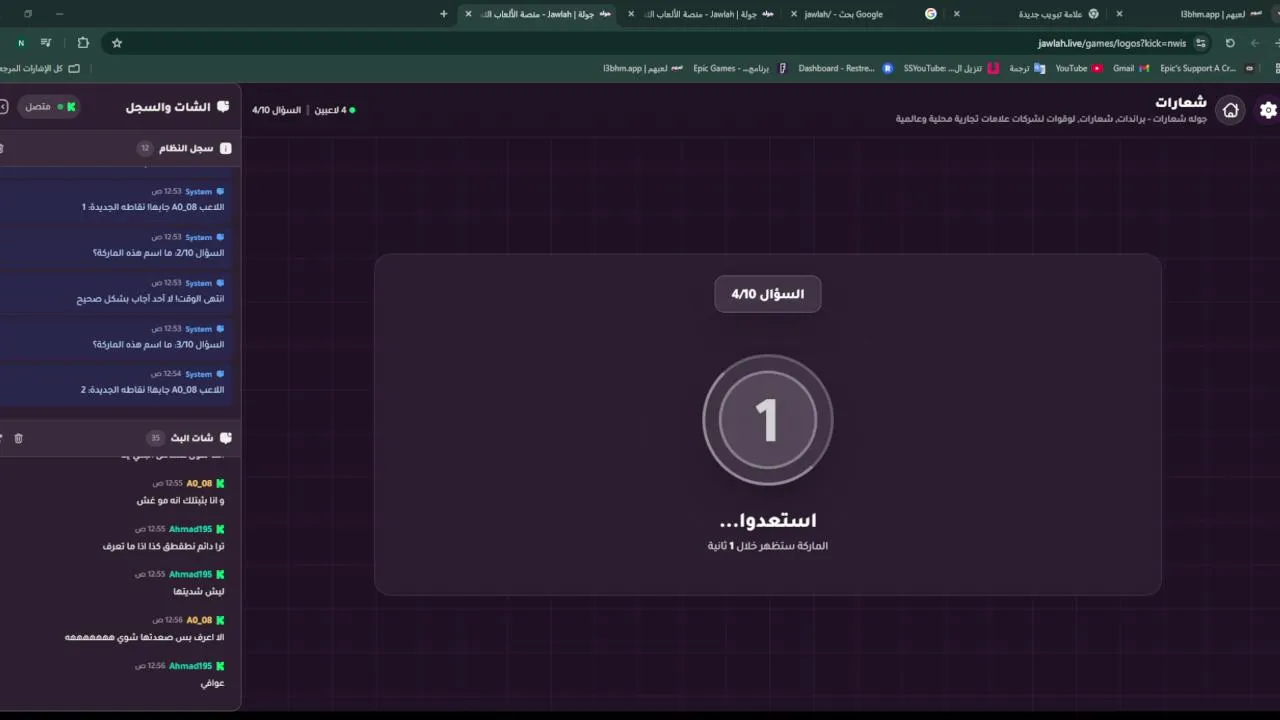Open the browser profile N avatar
The height and width of the screenshot is (720, 1280).
tap(21, 43)
